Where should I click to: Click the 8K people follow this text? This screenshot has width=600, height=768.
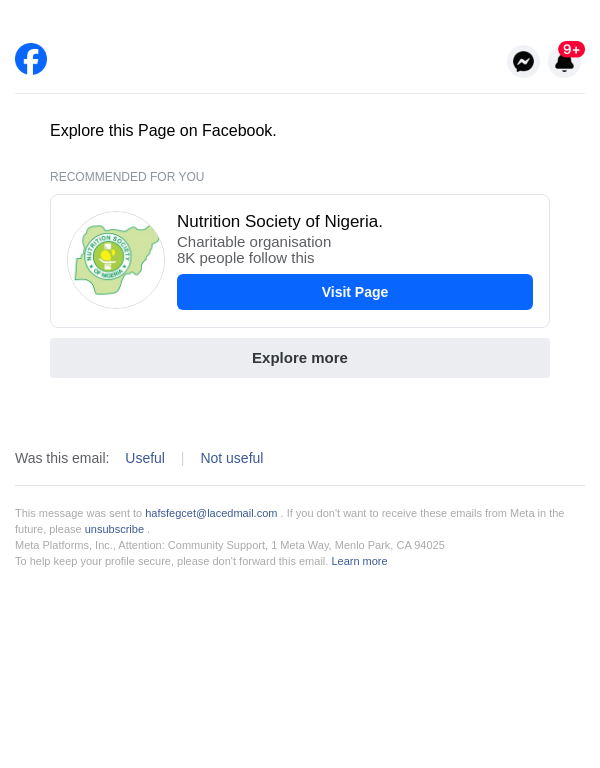coord(246,258)
